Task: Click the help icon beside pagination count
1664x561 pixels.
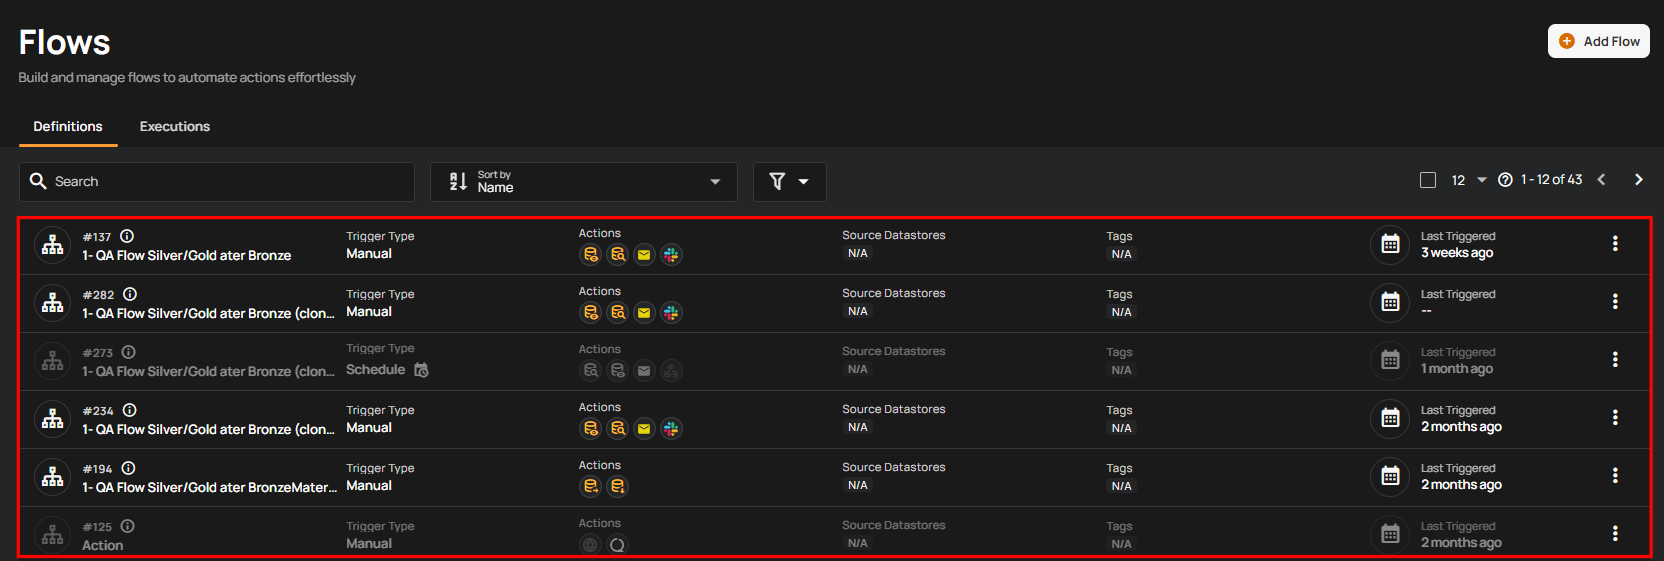Action: pos(1505,180)
